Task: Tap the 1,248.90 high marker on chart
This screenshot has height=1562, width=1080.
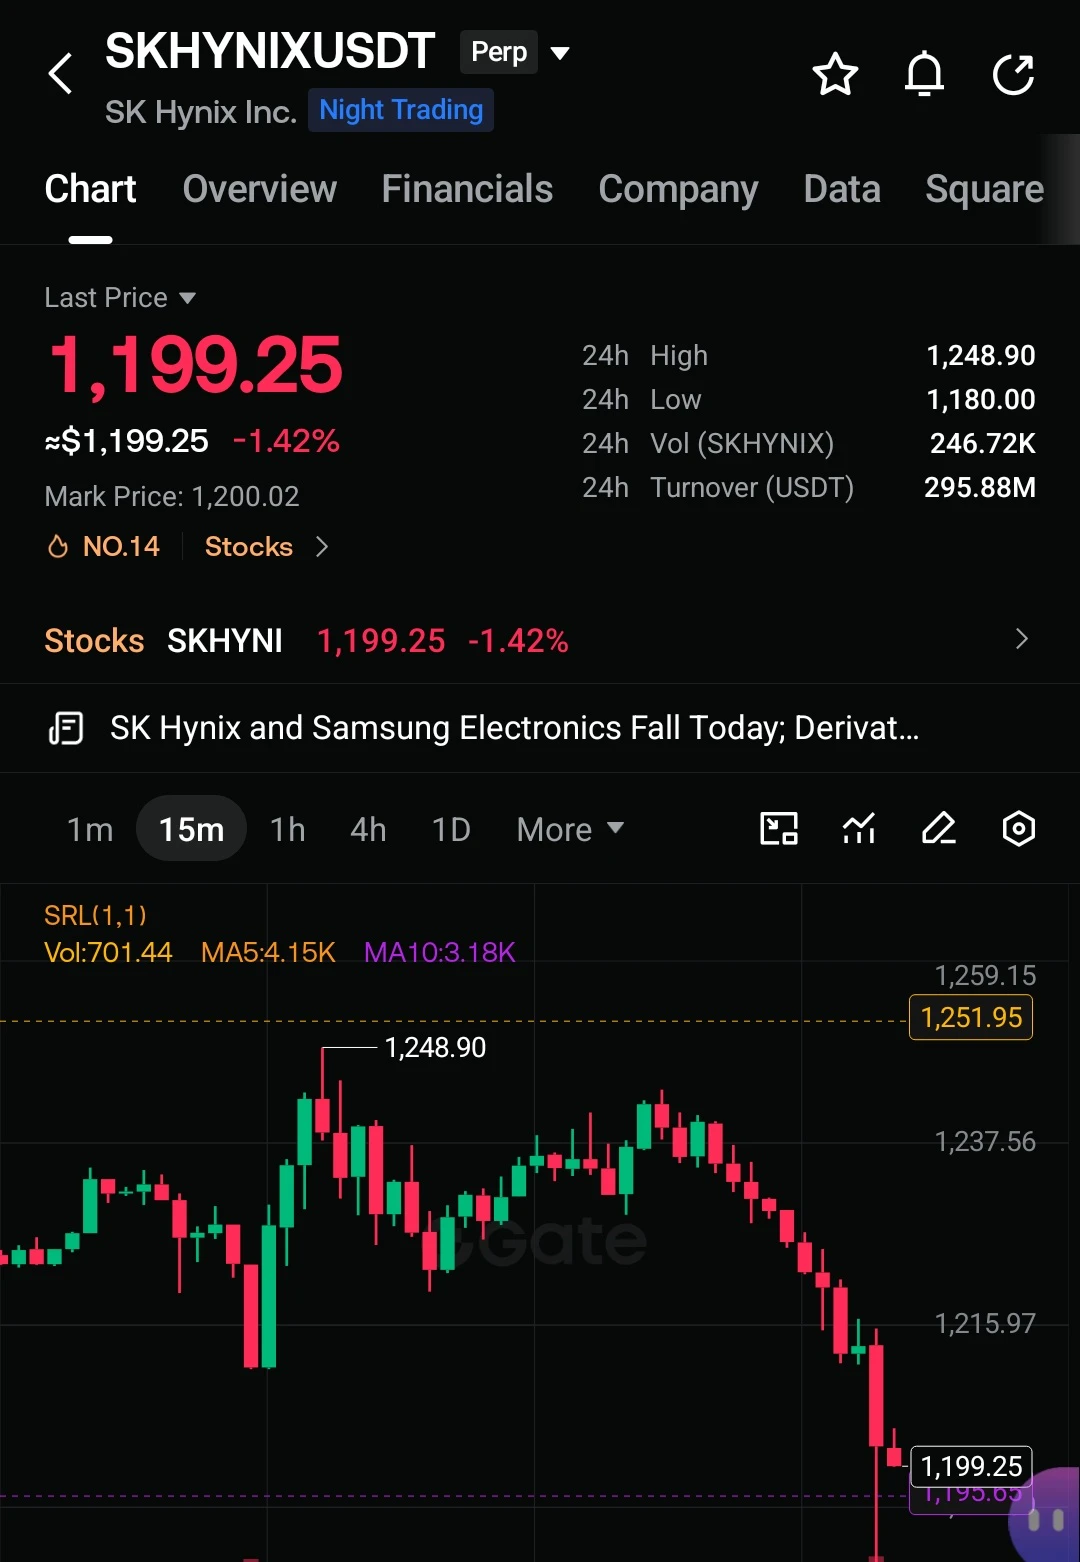Action: [435, 1047]
